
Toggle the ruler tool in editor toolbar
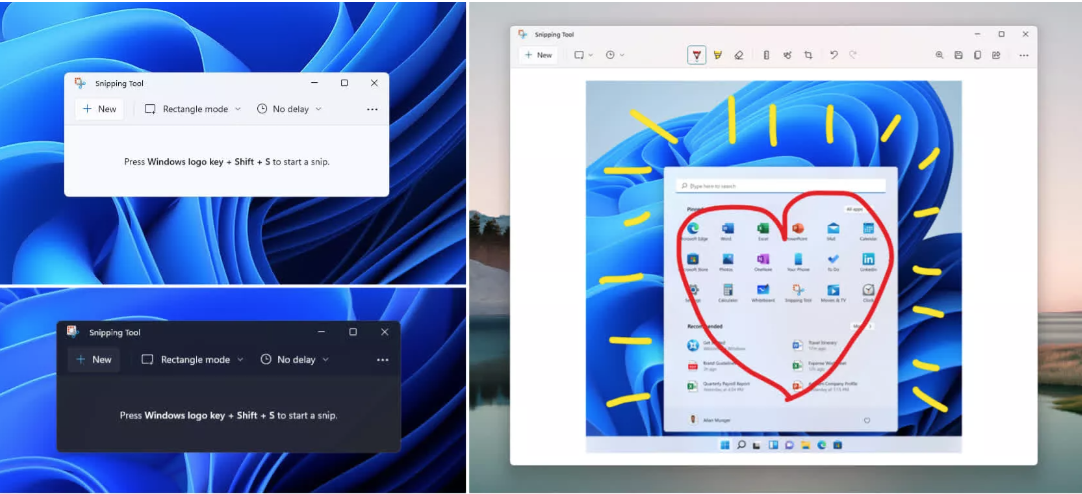tap(766, 55)
